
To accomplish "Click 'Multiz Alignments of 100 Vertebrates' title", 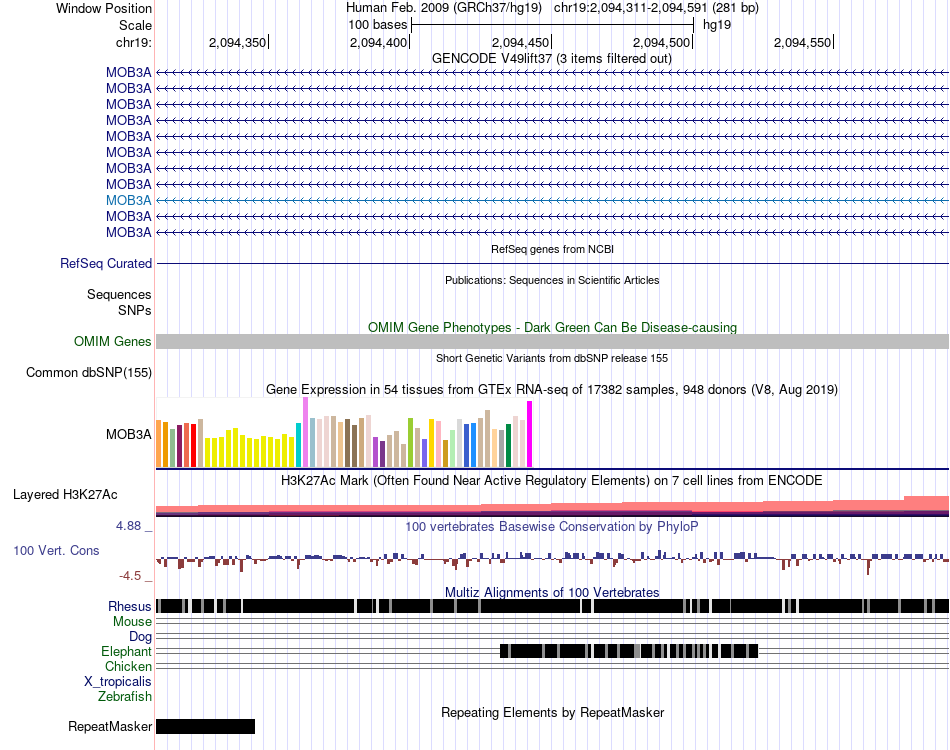I will pyautogui.click(x=552, y=592).
